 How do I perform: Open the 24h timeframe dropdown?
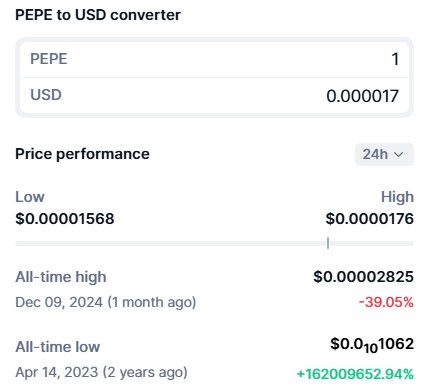[x=384, y=154]
